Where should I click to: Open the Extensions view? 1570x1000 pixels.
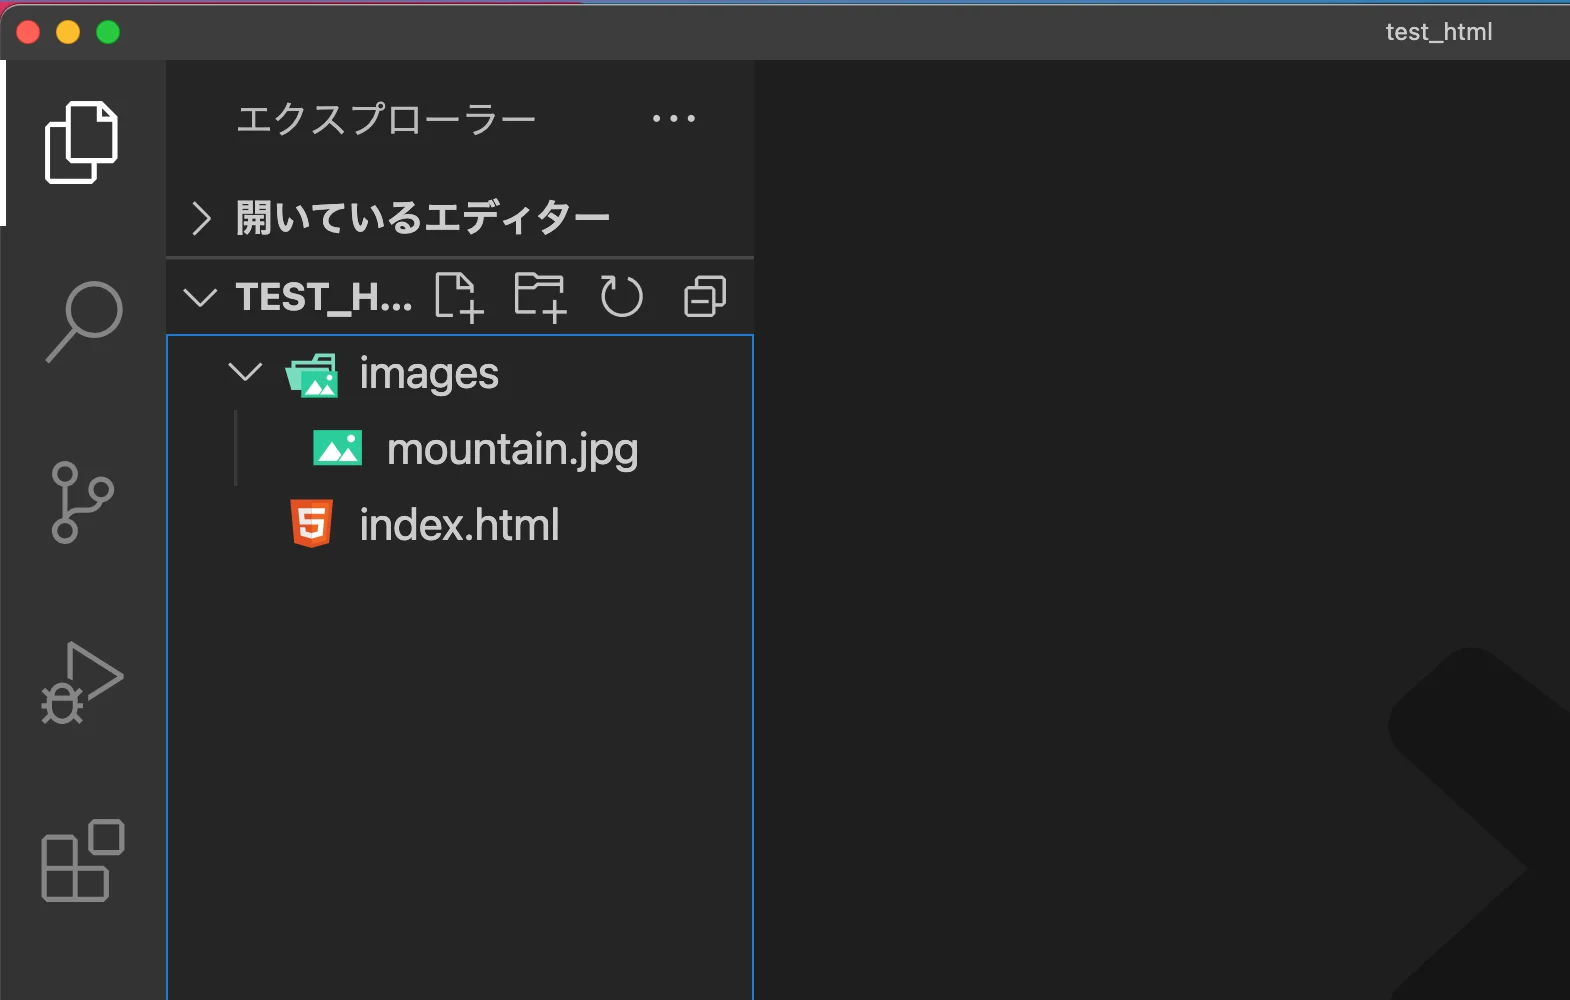tap(82, 861)
